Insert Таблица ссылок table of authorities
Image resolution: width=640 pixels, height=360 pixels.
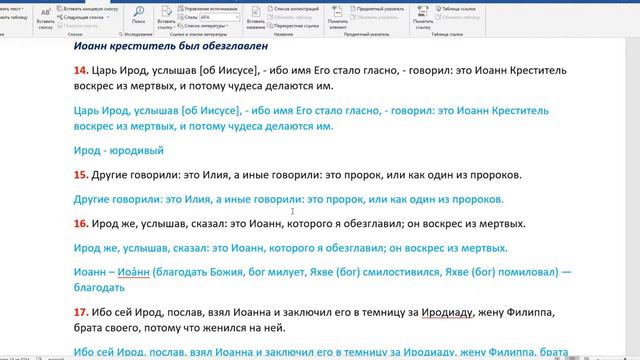[x=456, y=9]
